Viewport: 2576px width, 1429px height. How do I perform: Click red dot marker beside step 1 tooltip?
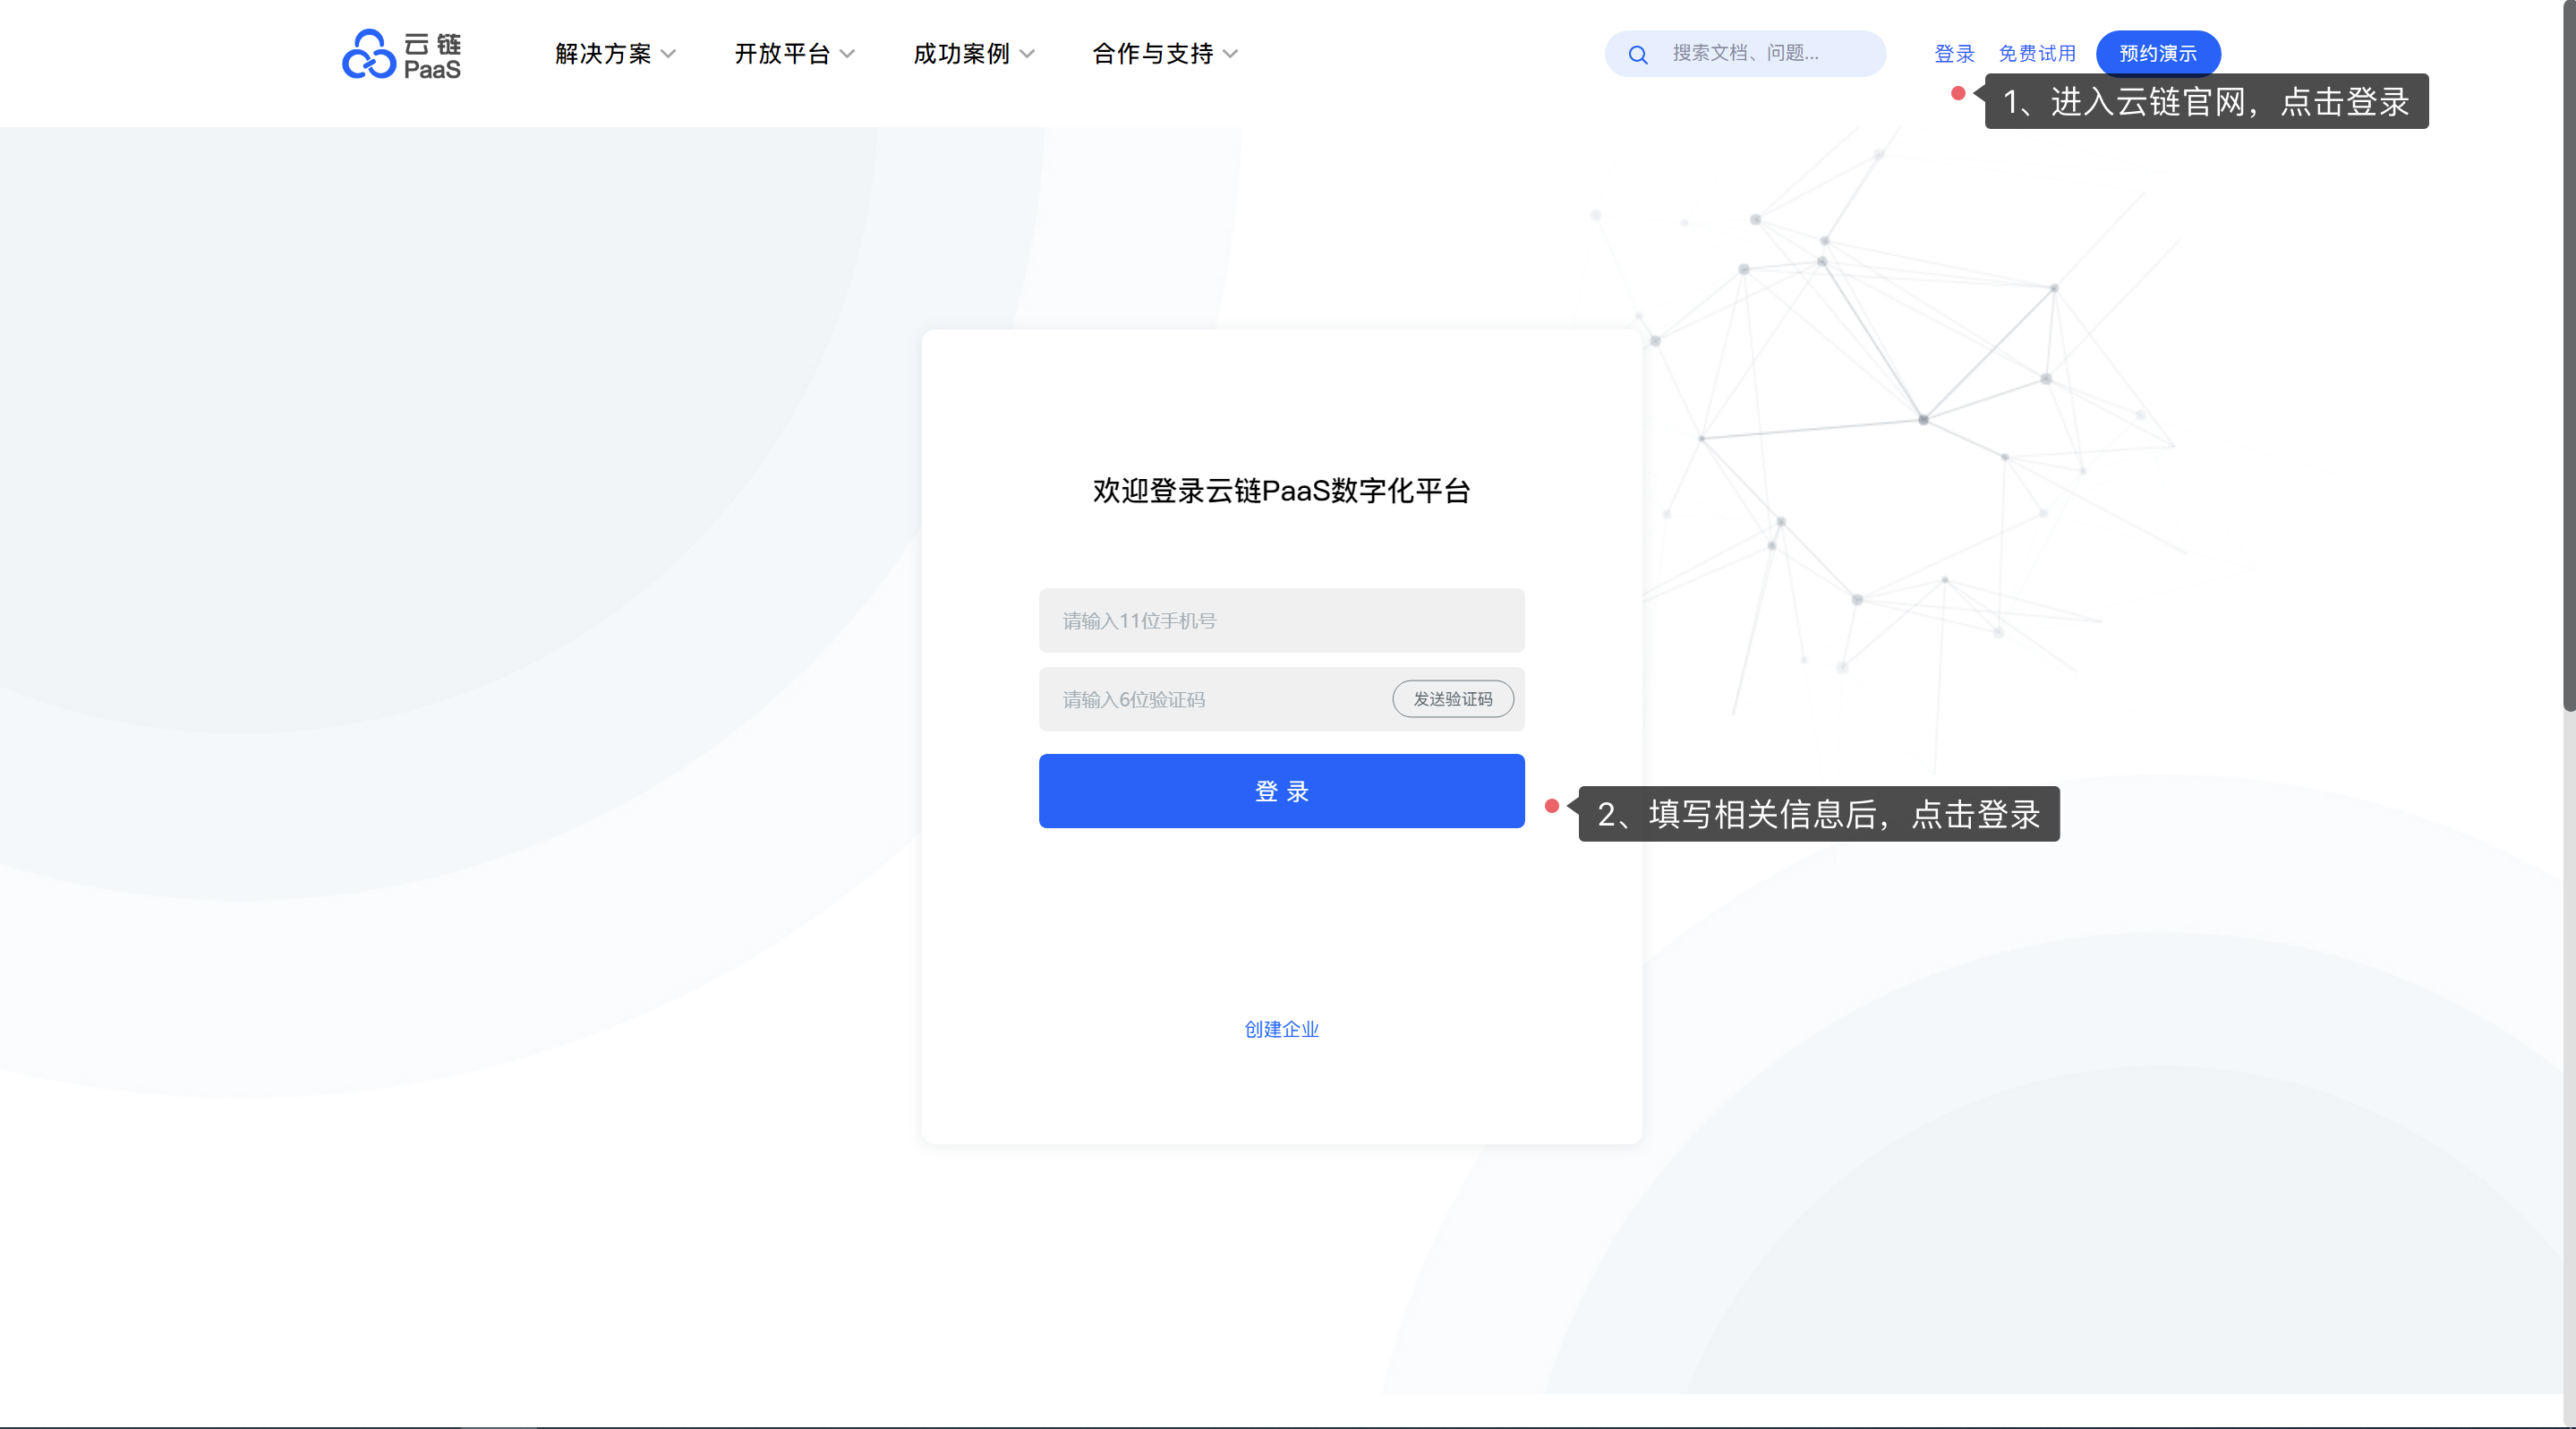[x=1958, y=93]
